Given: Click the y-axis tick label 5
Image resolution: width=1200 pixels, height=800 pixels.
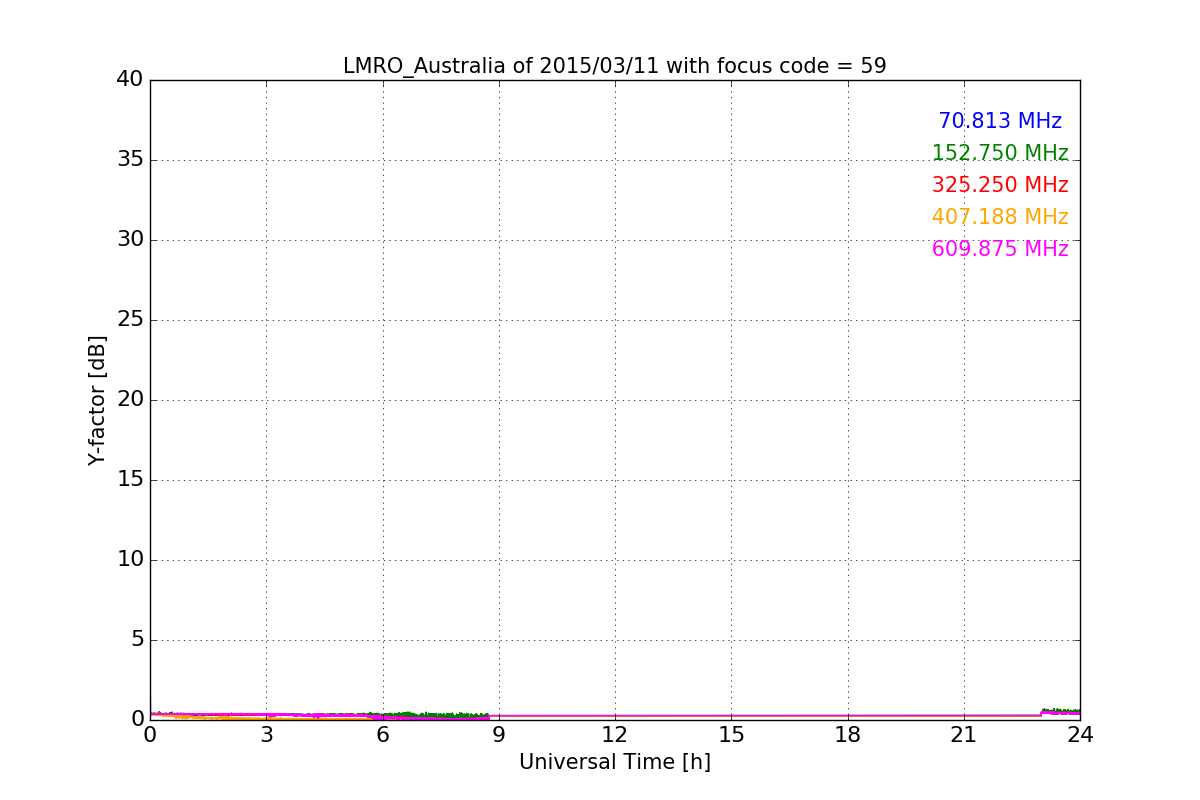Looking at the screenshot, I should click(x=137, y=640).
